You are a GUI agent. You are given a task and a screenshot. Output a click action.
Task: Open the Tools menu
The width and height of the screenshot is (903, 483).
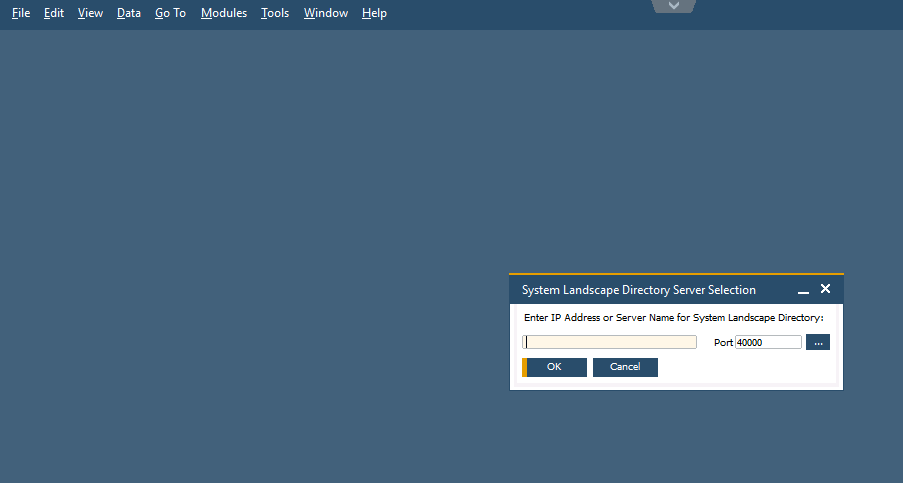(275, 13)
